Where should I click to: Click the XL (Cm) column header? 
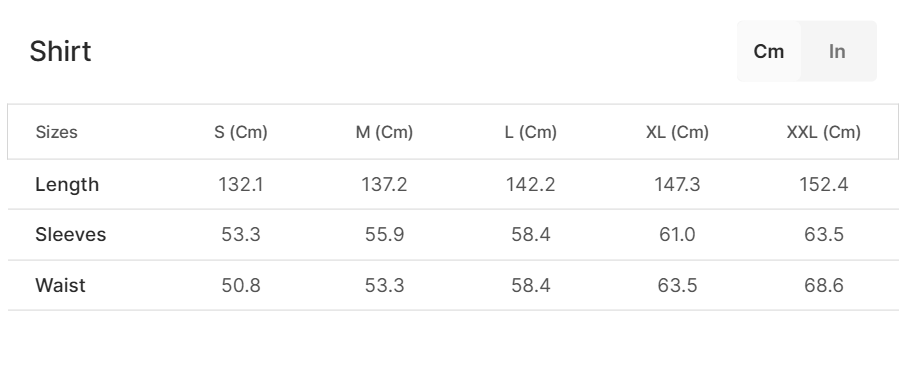pyautogui.click(x=677, y=132)
